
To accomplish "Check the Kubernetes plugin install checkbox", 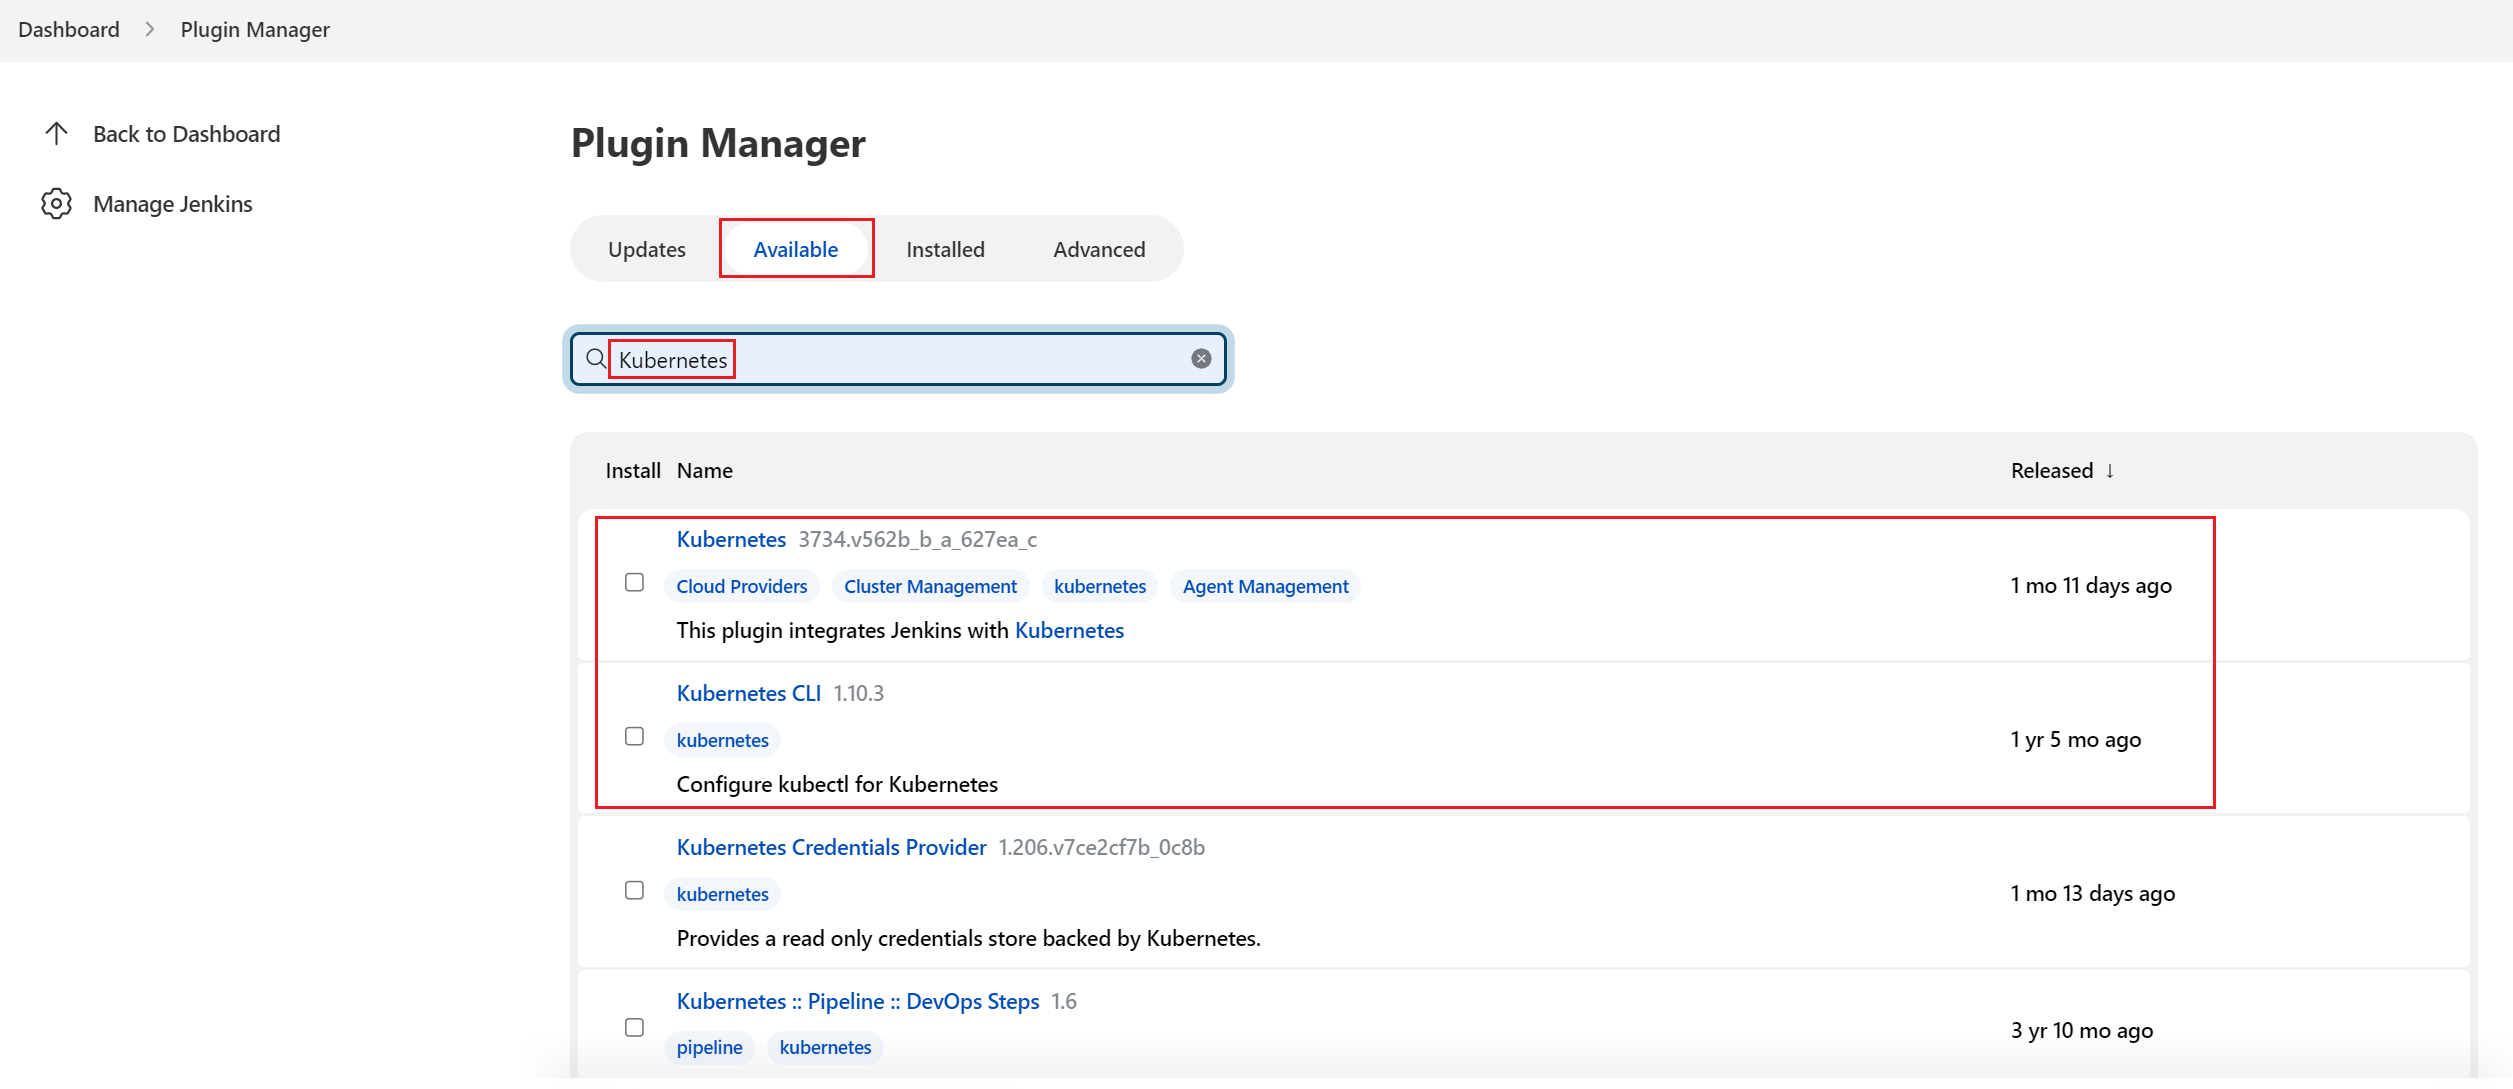I will click(634, 583).
